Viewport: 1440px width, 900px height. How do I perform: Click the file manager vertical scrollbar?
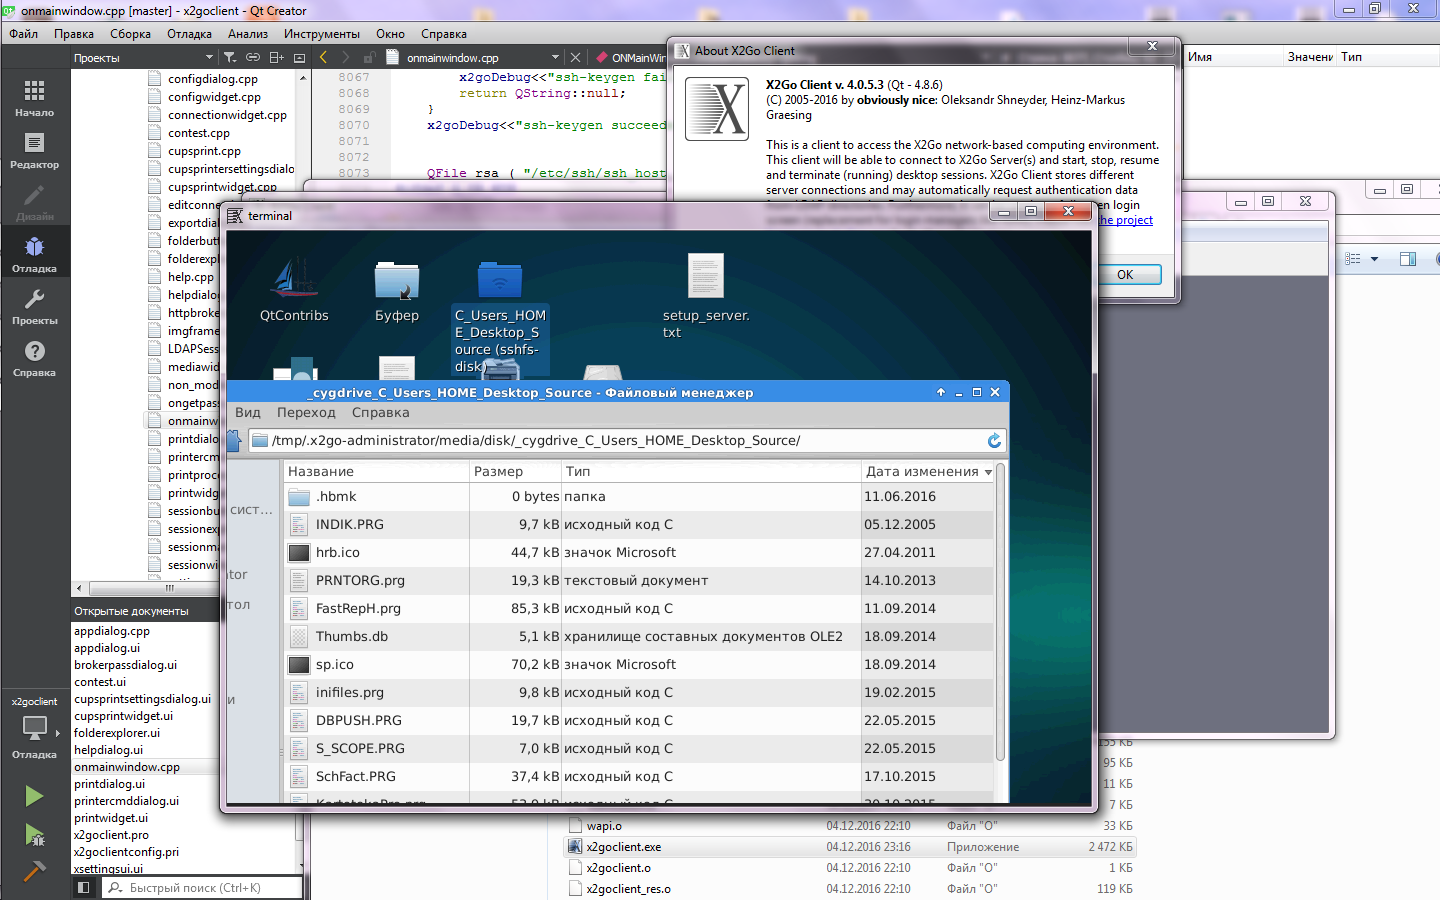[1000, 612]
